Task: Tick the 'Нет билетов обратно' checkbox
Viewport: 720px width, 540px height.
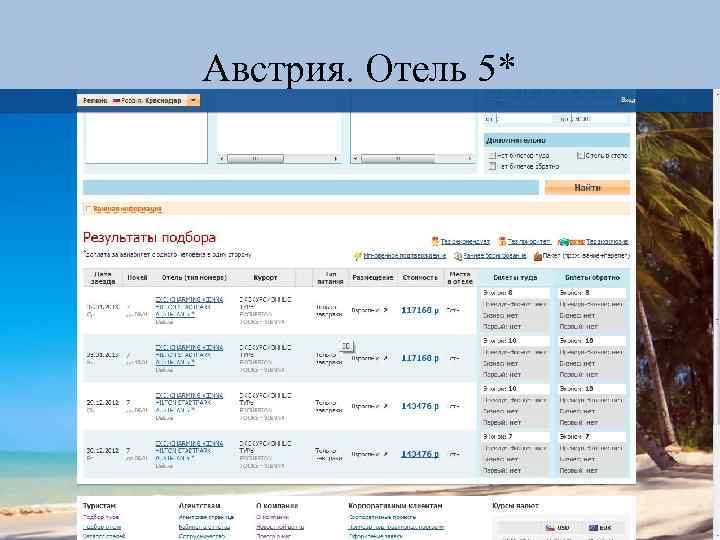Action: click(x=493, y=166)
